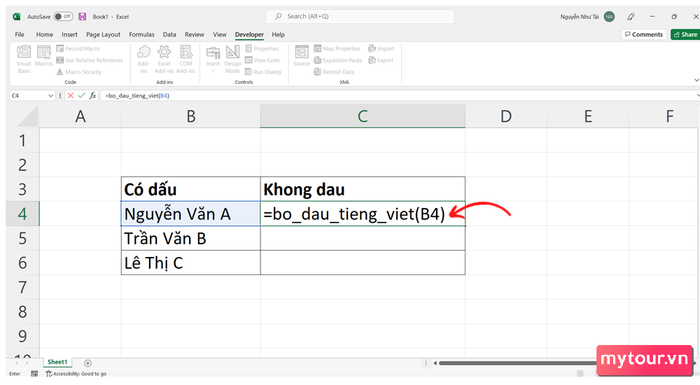The image size is (700, 385).
Task: Click View Code
Action: tap(262, 60)
